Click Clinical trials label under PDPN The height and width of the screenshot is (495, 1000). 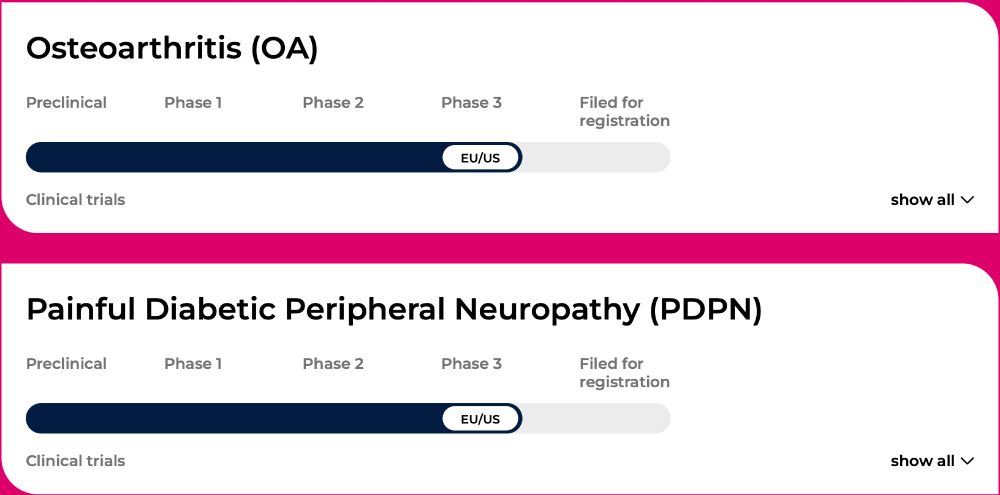coord(75,461)
